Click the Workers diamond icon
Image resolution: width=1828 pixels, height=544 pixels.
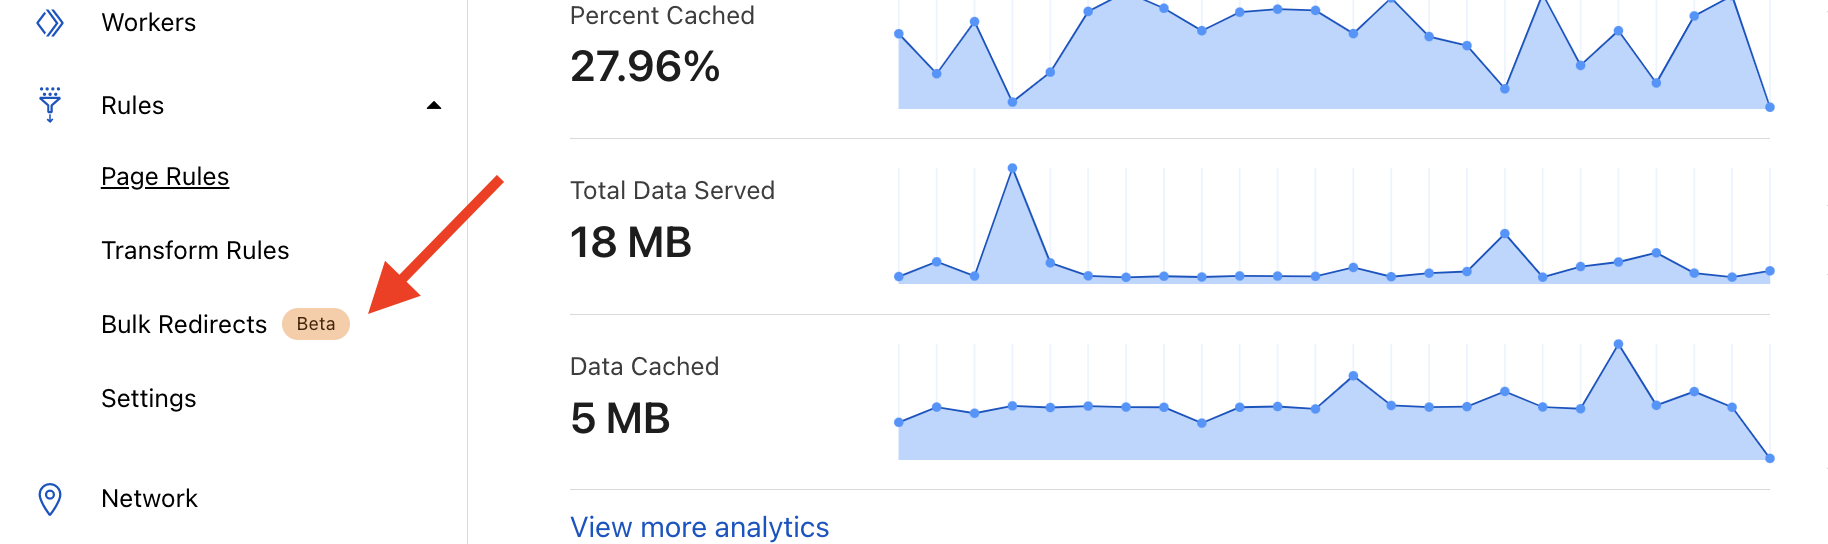[x=50, y=22]
